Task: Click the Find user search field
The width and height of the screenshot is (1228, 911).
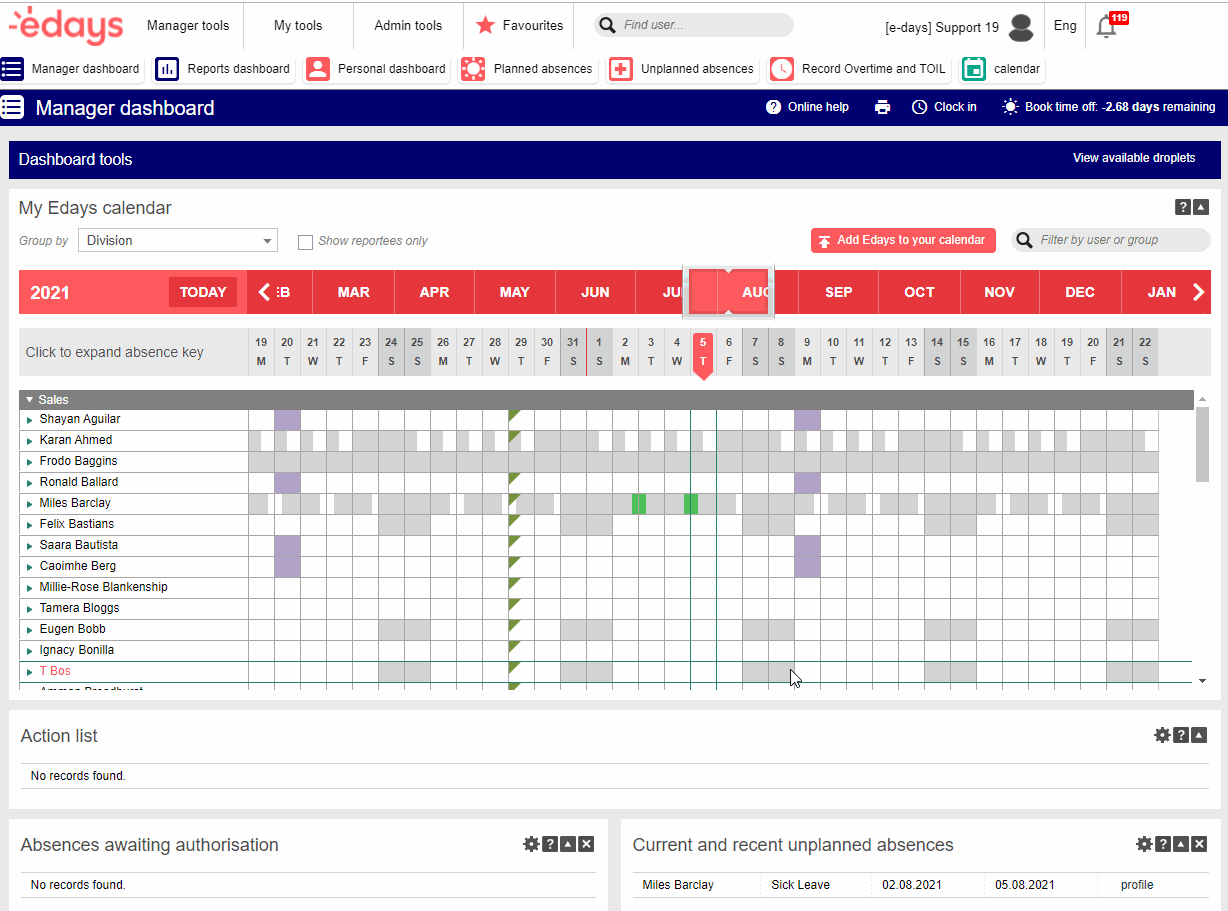Action: pos(694,25)
